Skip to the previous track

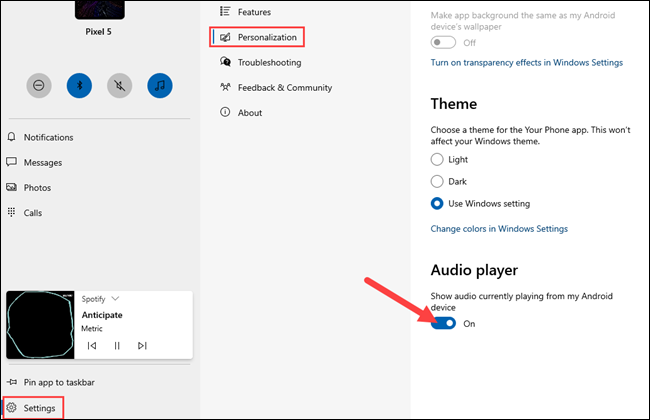click(x=92, y=346)
